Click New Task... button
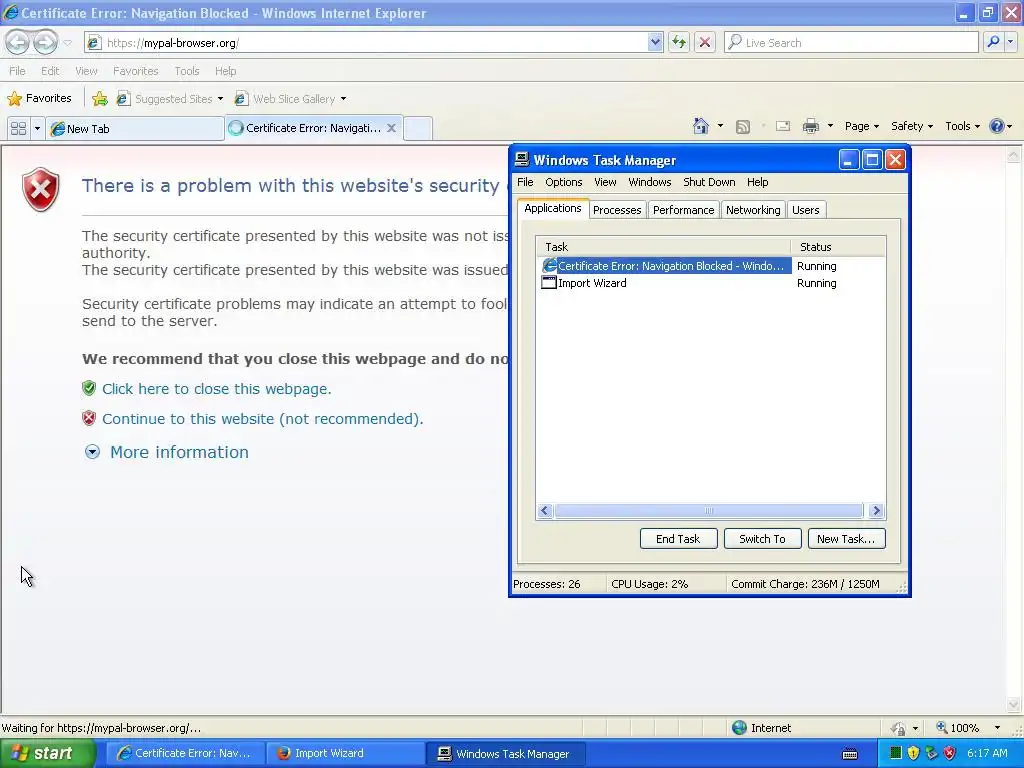The height and width of the screenshot is (768, 1024). coord(846,539)
